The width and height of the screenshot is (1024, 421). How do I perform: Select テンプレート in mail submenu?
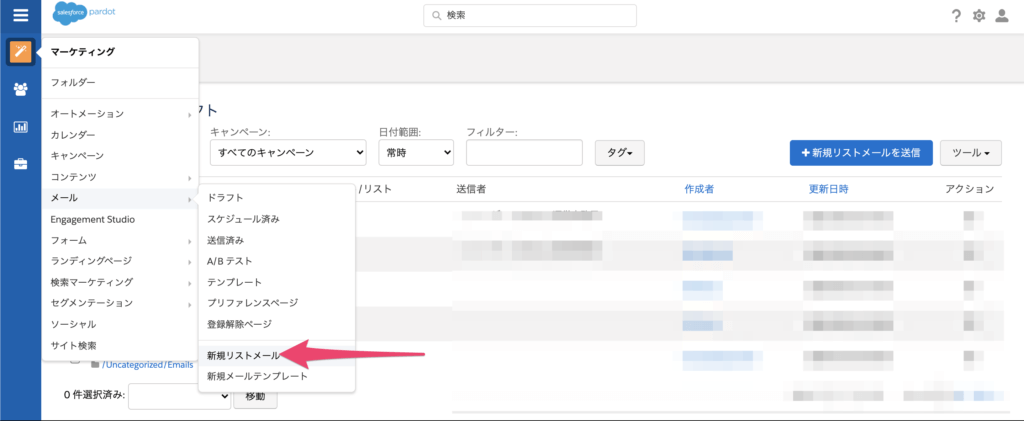click(277, 282)
